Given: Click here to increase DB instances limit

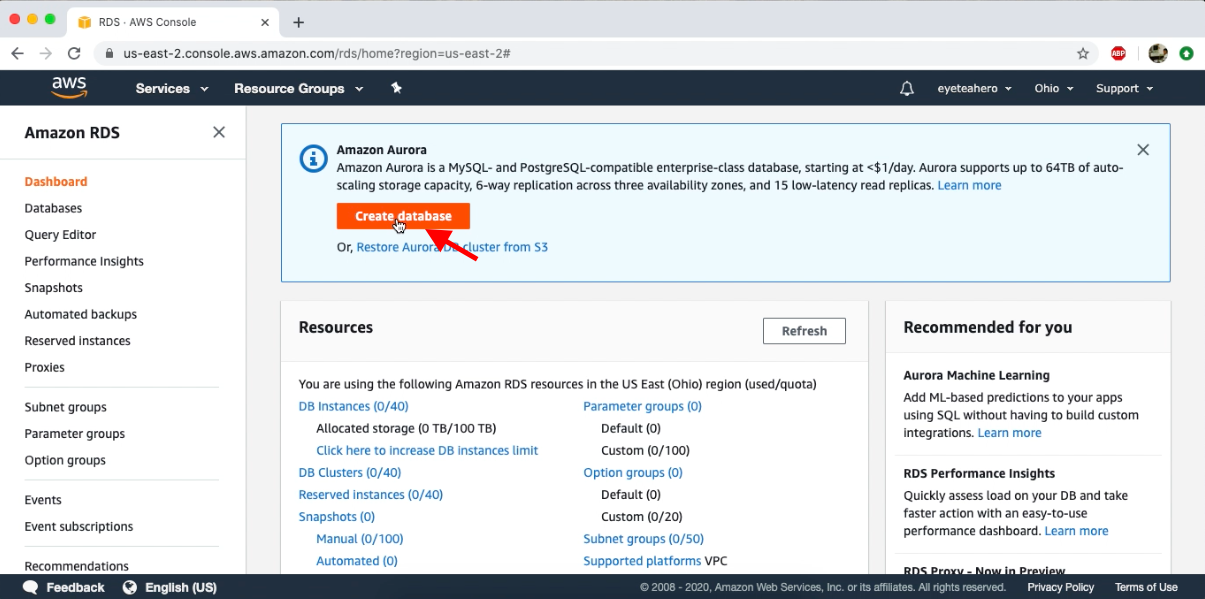Looking at the screenshot, I should [427, 450].
